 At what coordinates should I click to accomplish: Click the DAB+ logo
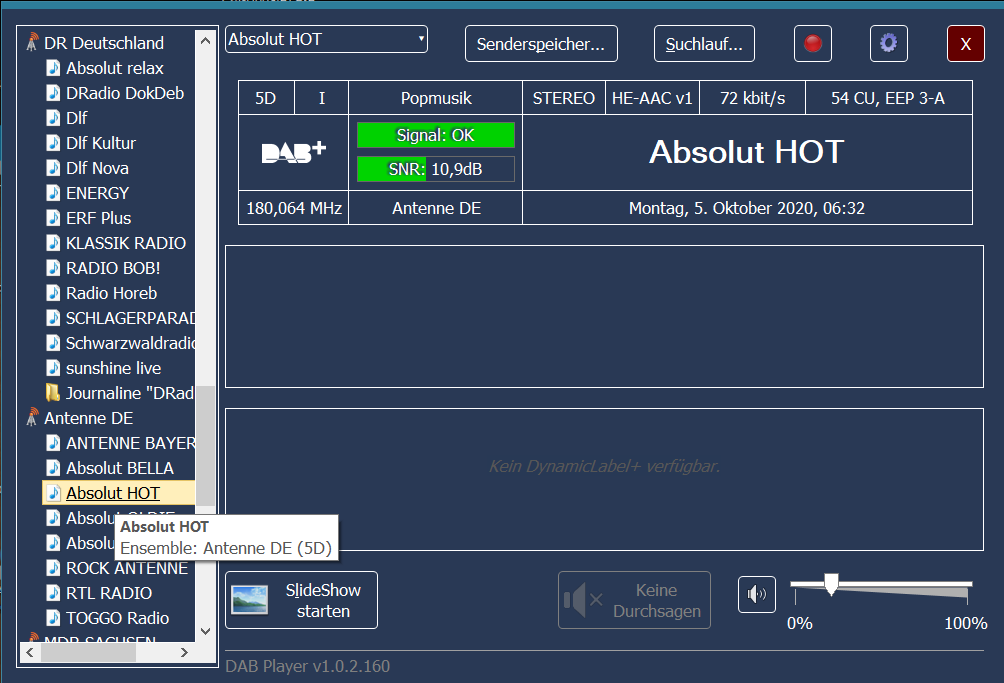point(293,152)
